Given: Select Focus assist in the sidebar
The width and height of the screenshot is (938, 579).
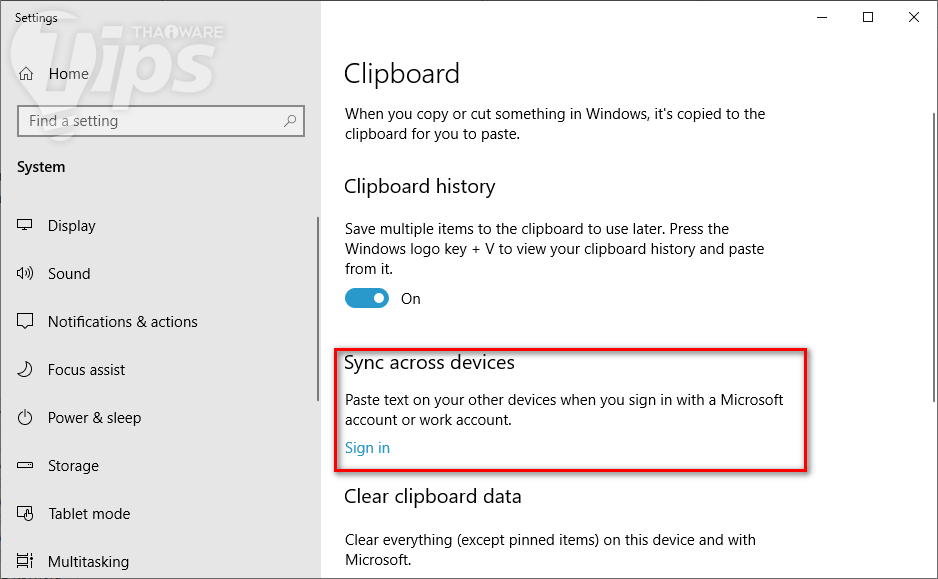Looking at the screenshot, I should (x=87, y=370).
